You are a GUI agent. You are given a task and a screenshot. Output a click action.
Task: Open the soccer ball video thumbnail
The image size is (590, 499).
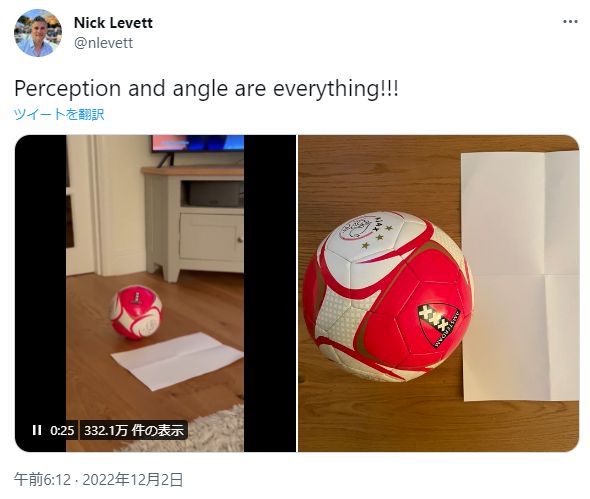pos(155,293)
